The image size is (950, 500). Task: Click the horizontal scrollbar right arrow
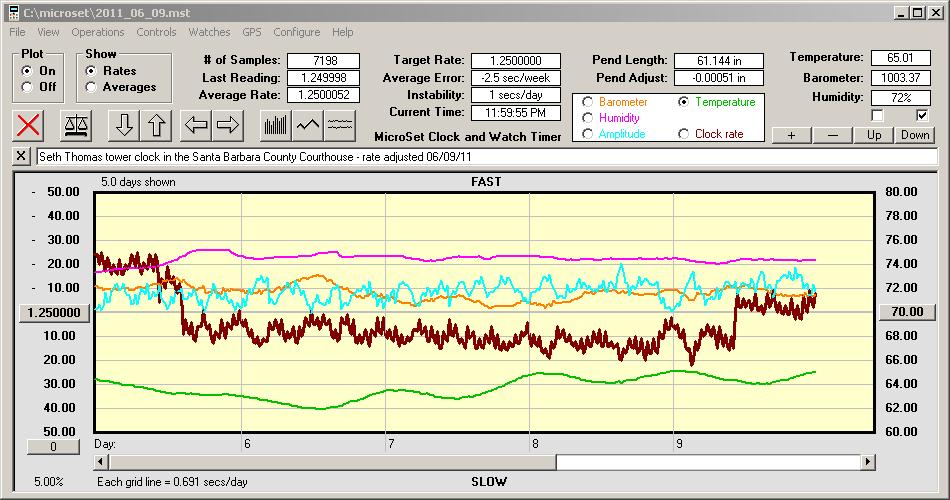868,462
